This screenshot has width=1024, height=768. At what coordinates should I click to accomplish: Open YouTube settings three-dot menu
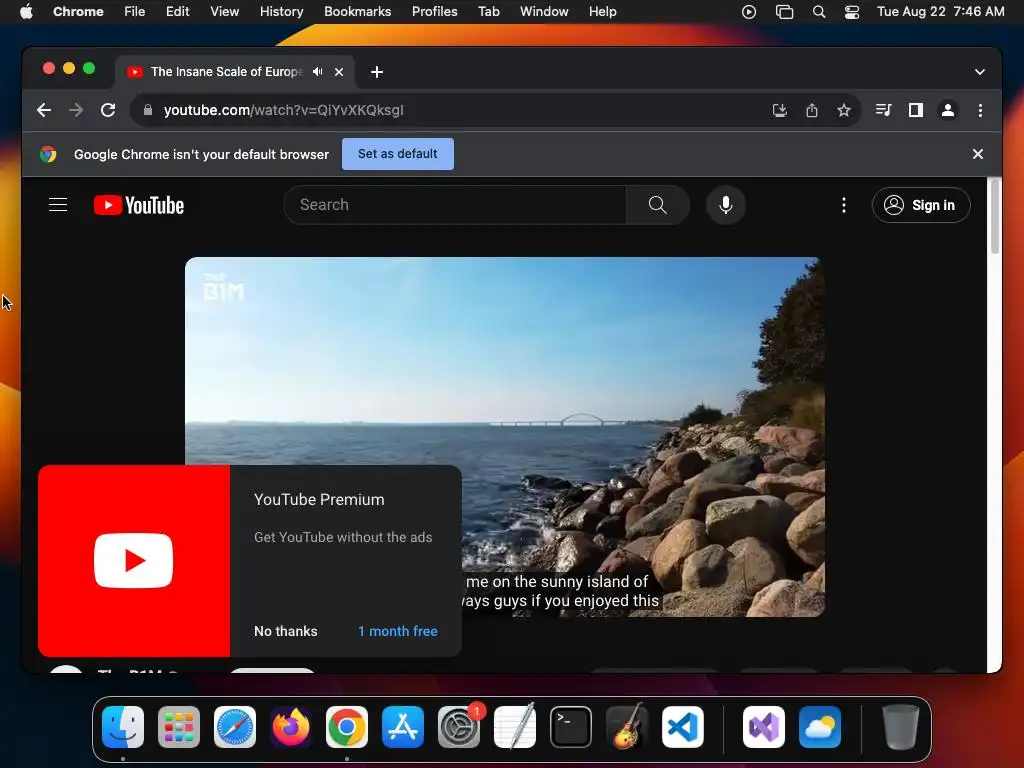pyautogui.click(x=844, y=205)
